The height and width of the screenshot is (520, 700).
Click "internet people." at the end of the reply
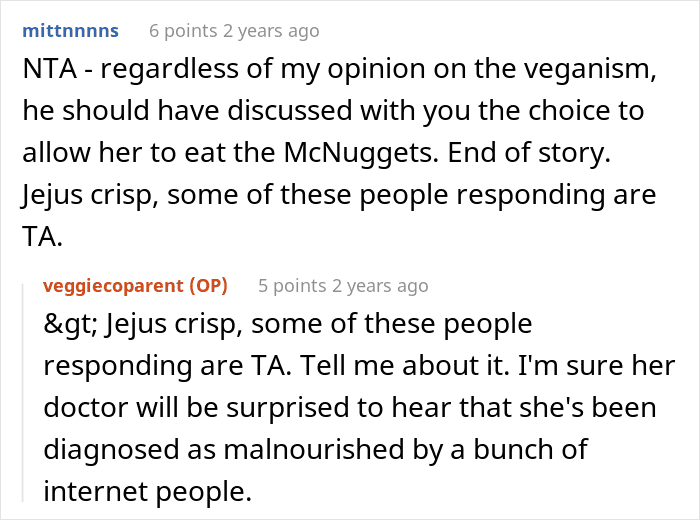point(148,491)
